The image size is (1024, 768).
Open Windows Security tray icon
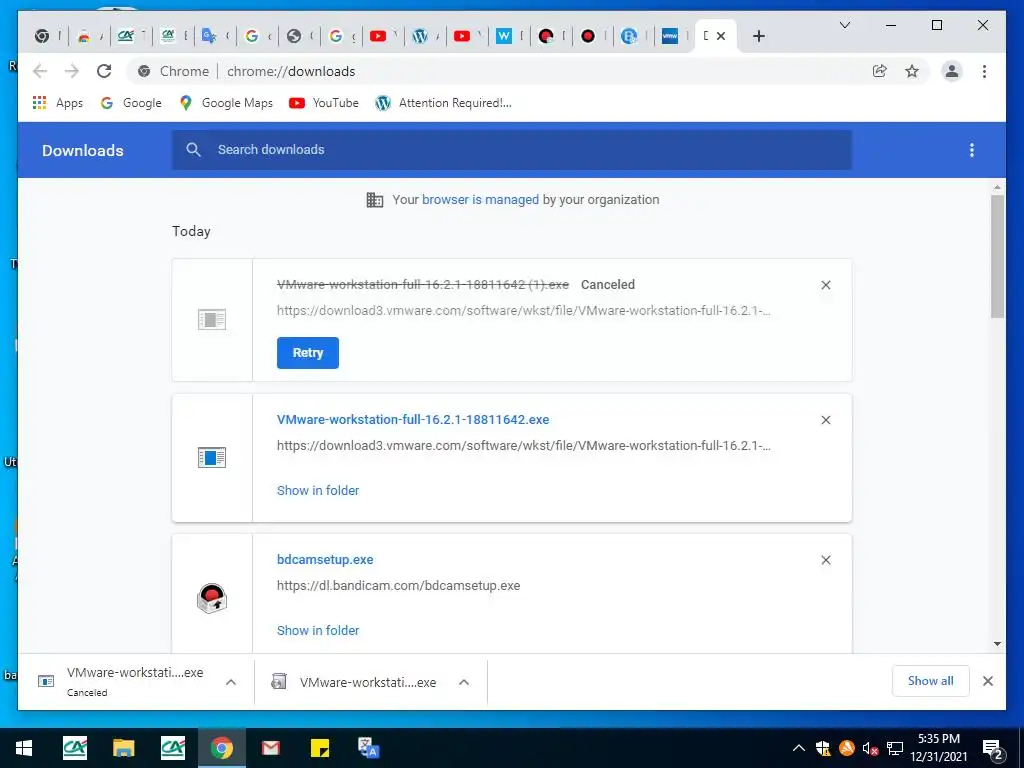823,748
